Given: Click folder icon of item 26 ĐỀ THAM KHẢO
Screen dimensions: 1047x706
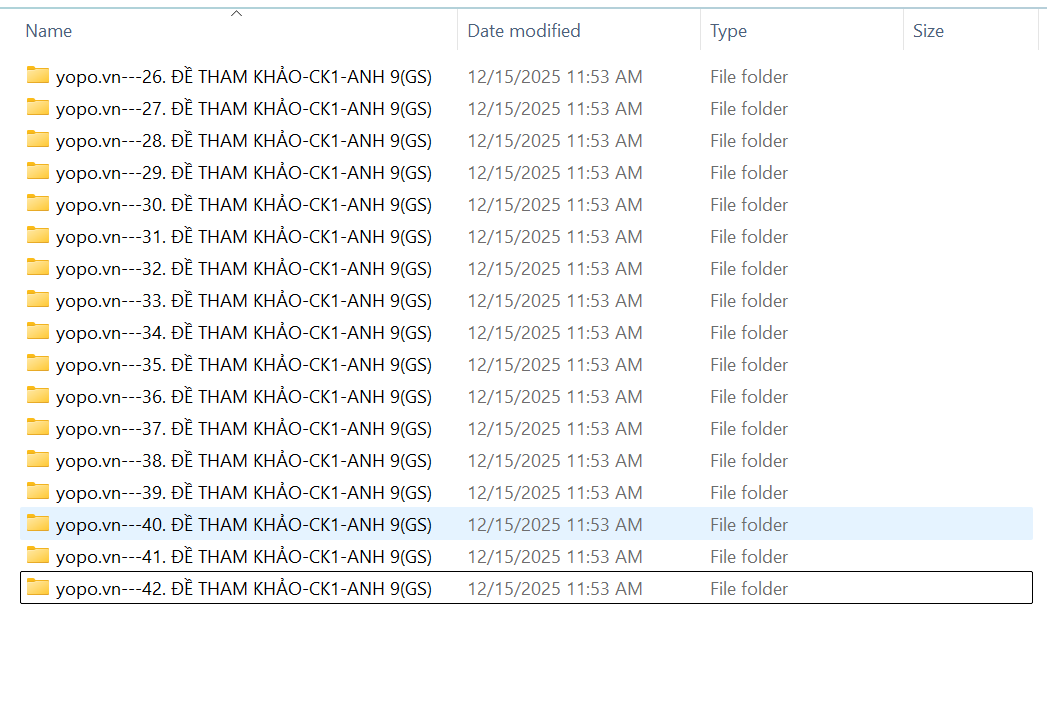Looking at the screenshot, I should (x=38, y=76).
